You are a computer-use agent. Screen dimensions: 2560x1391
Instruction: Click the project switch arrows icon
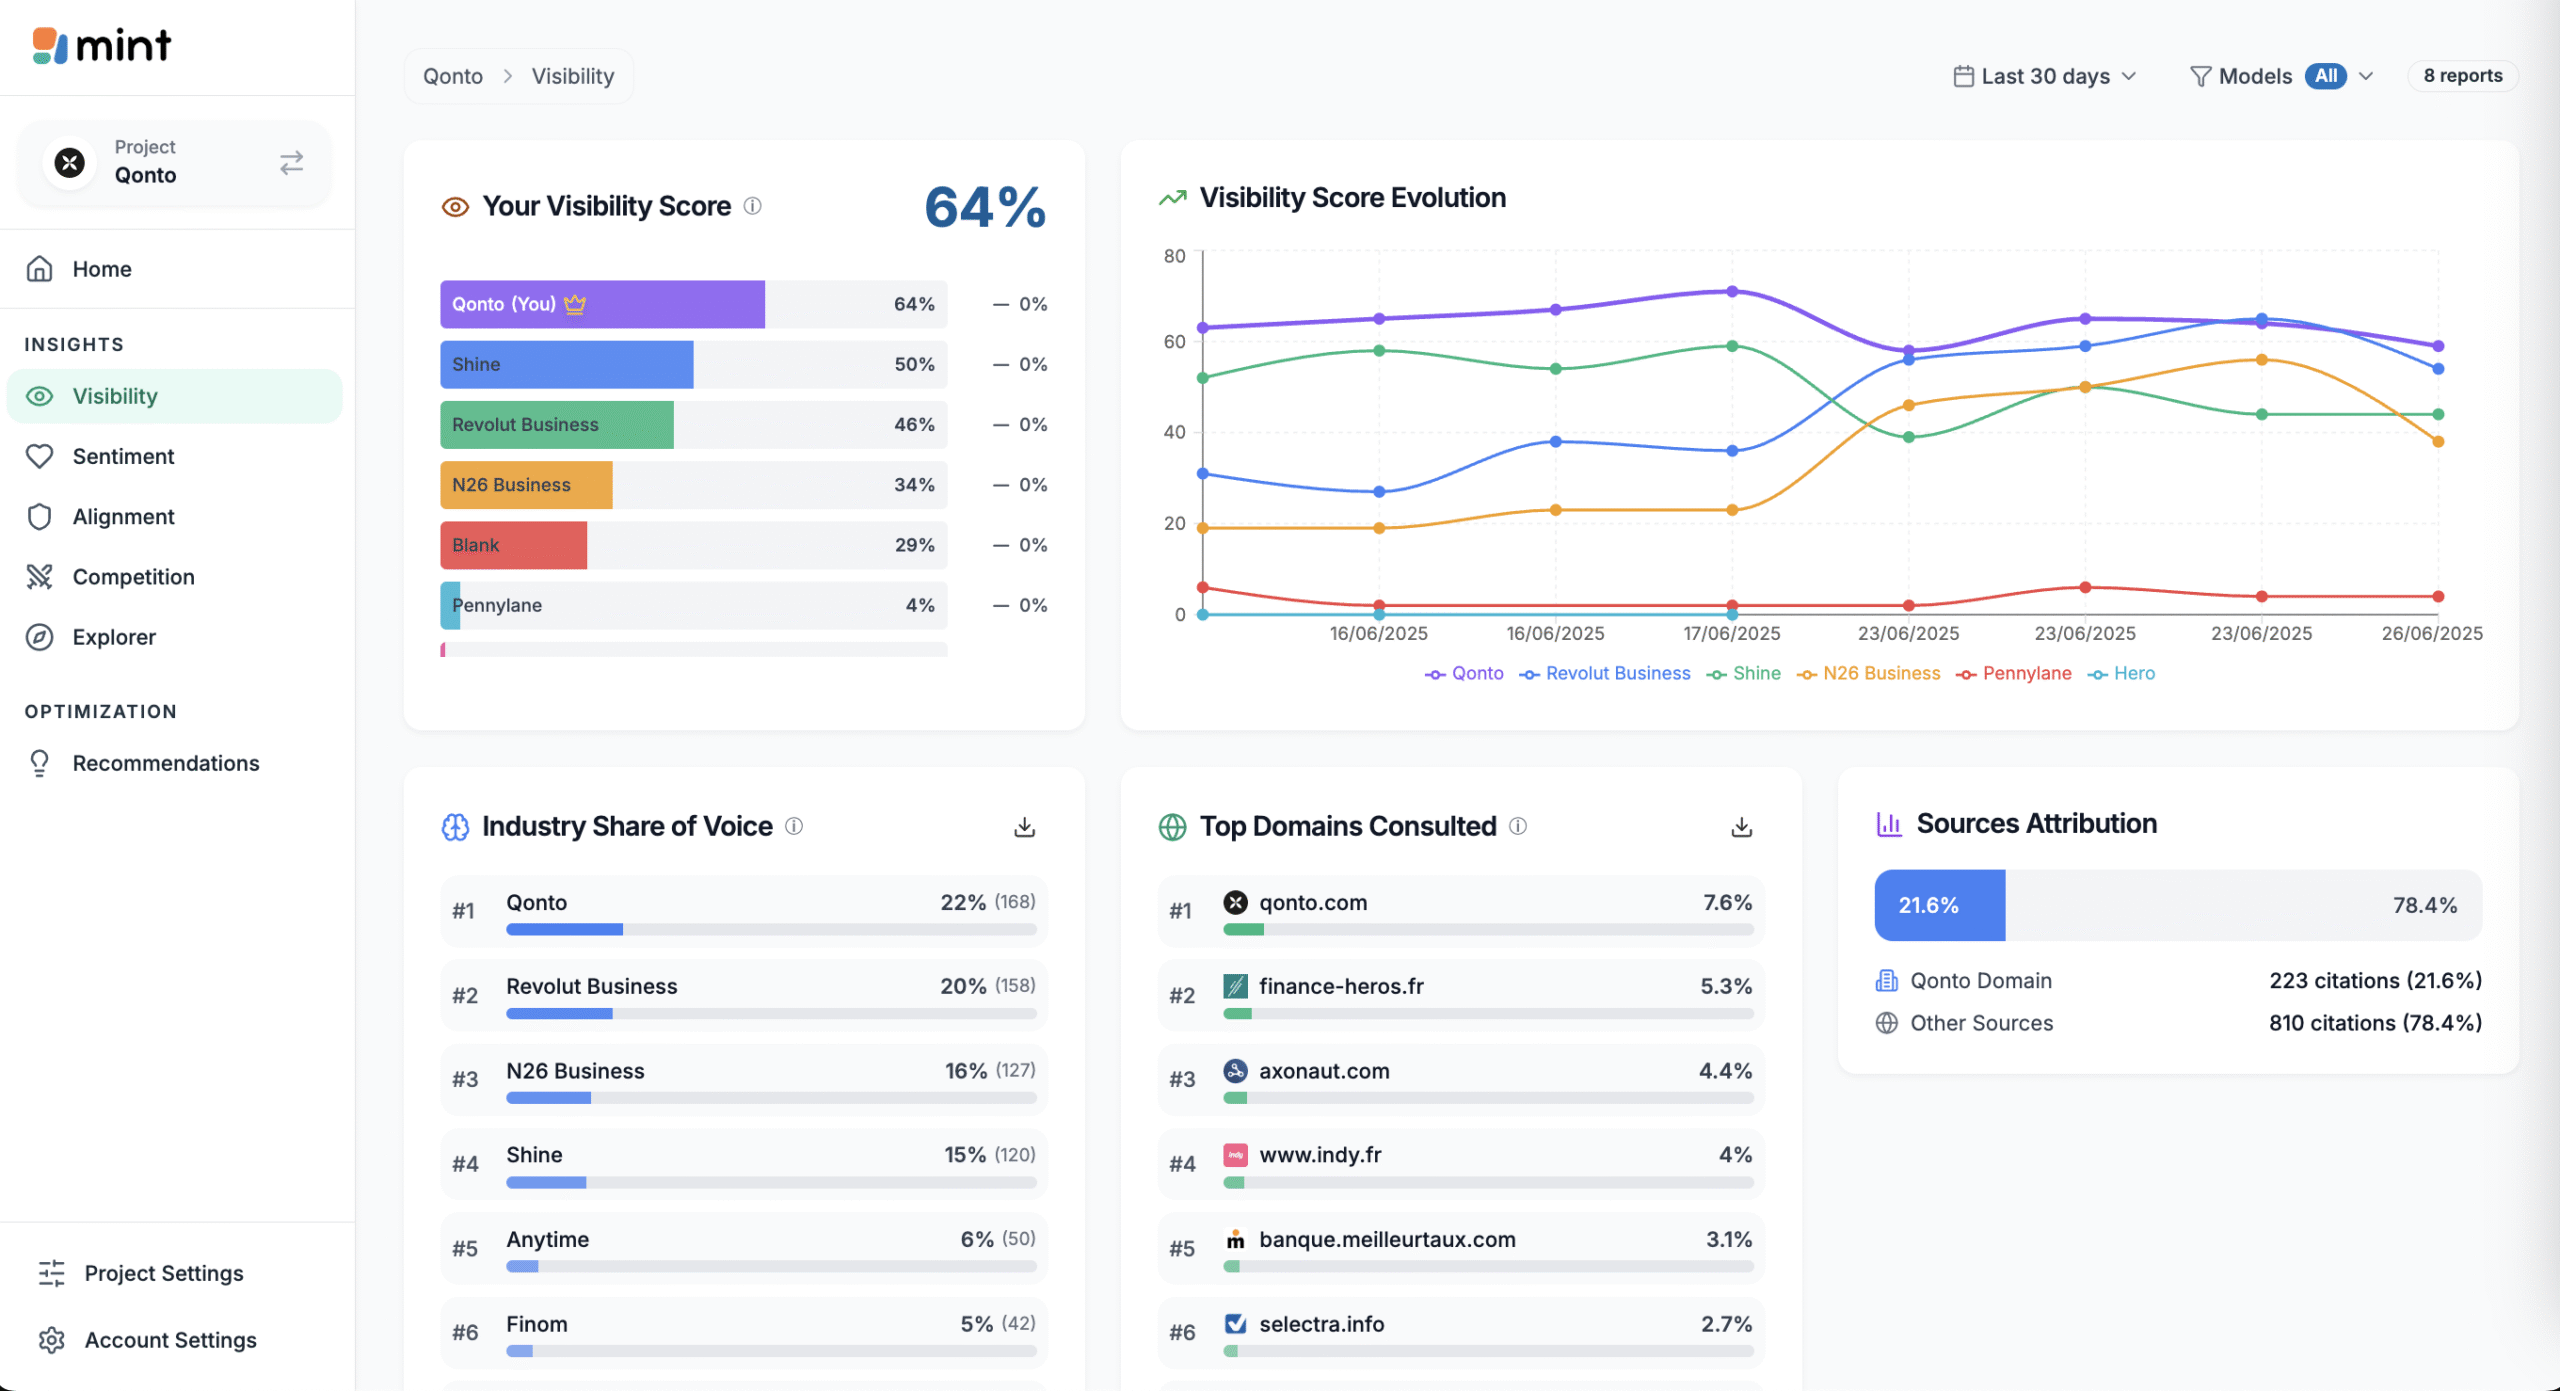[x=291, y=163]
